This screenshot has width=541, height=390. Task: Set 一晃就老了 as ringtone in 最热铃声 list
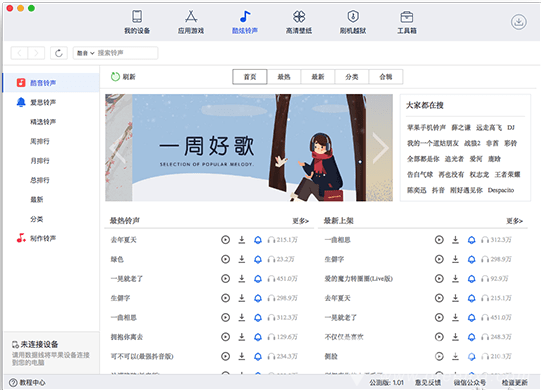tap(258, 279)
